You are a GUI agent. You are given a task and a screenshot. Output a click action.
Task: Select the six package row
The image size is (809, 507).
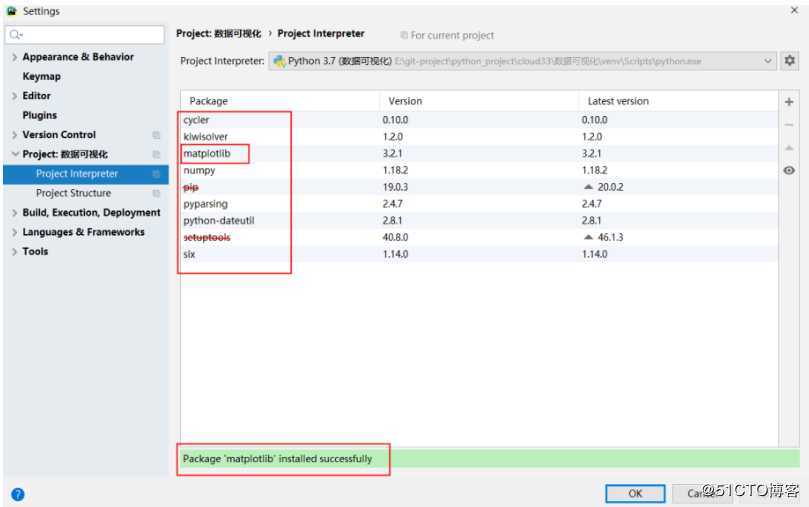click(x=479, y=254)
